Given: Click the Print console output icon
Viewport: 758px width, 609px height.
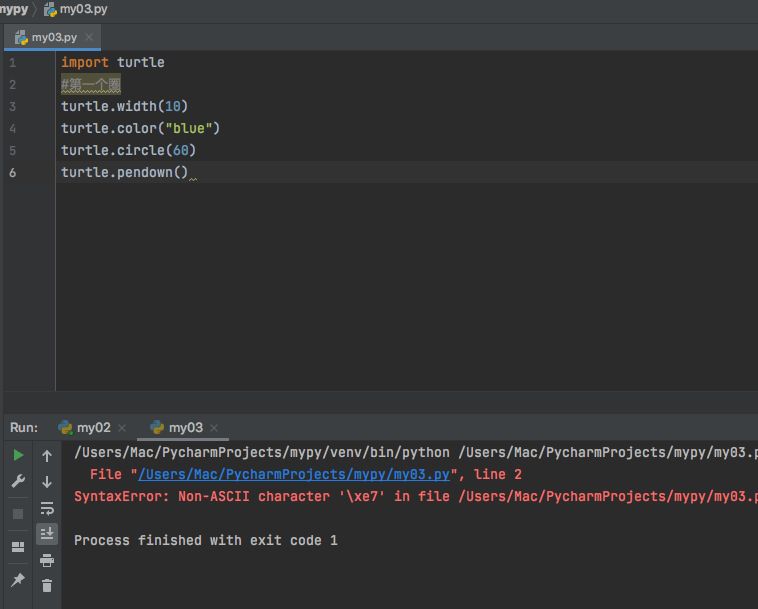Looking at the screenshot, I should (x=47, y=560).
